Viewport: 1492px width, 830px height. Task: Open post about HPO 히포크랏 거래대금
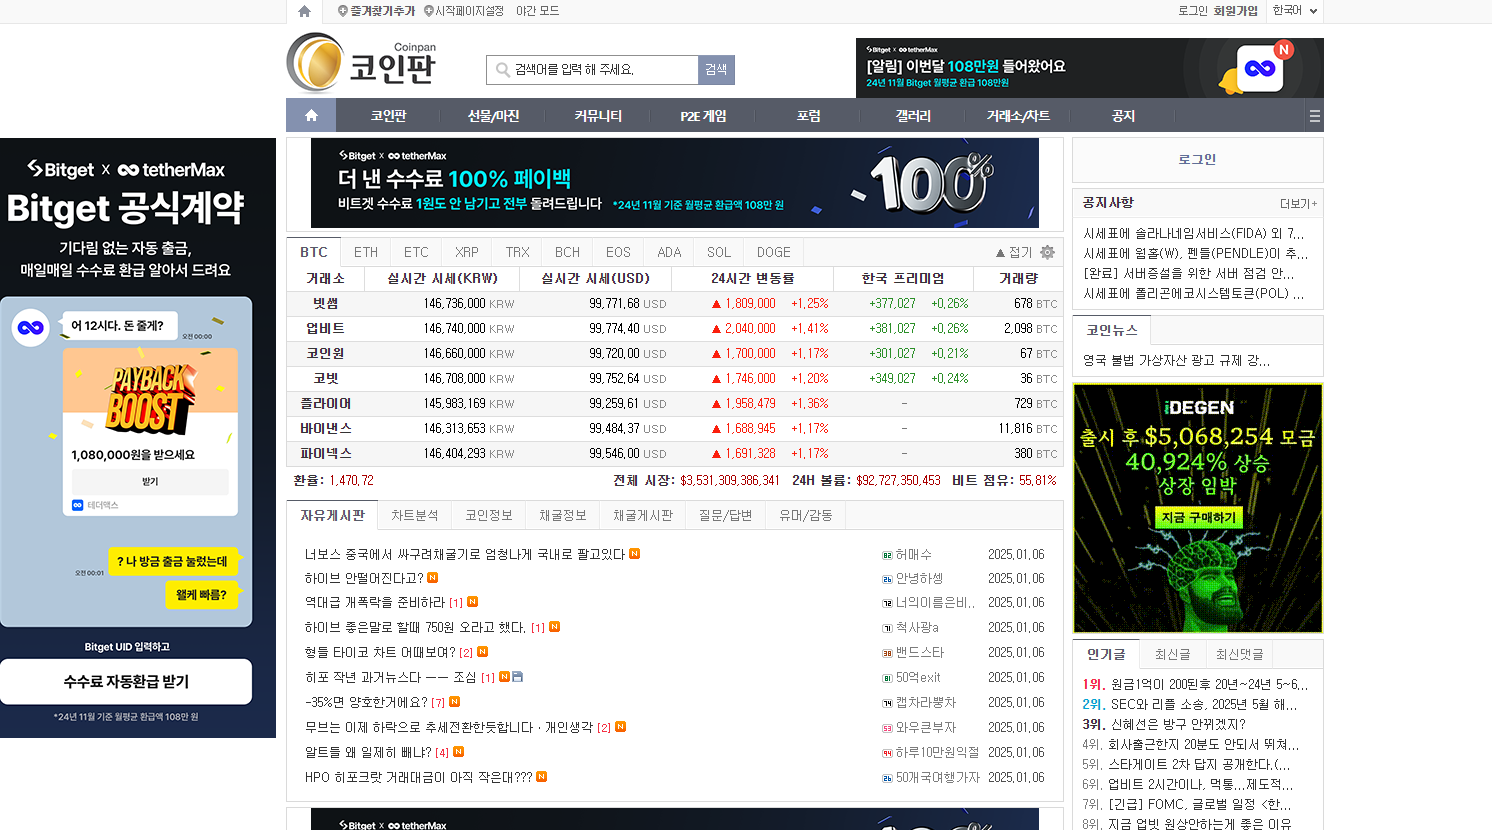(x=419, y=777)
